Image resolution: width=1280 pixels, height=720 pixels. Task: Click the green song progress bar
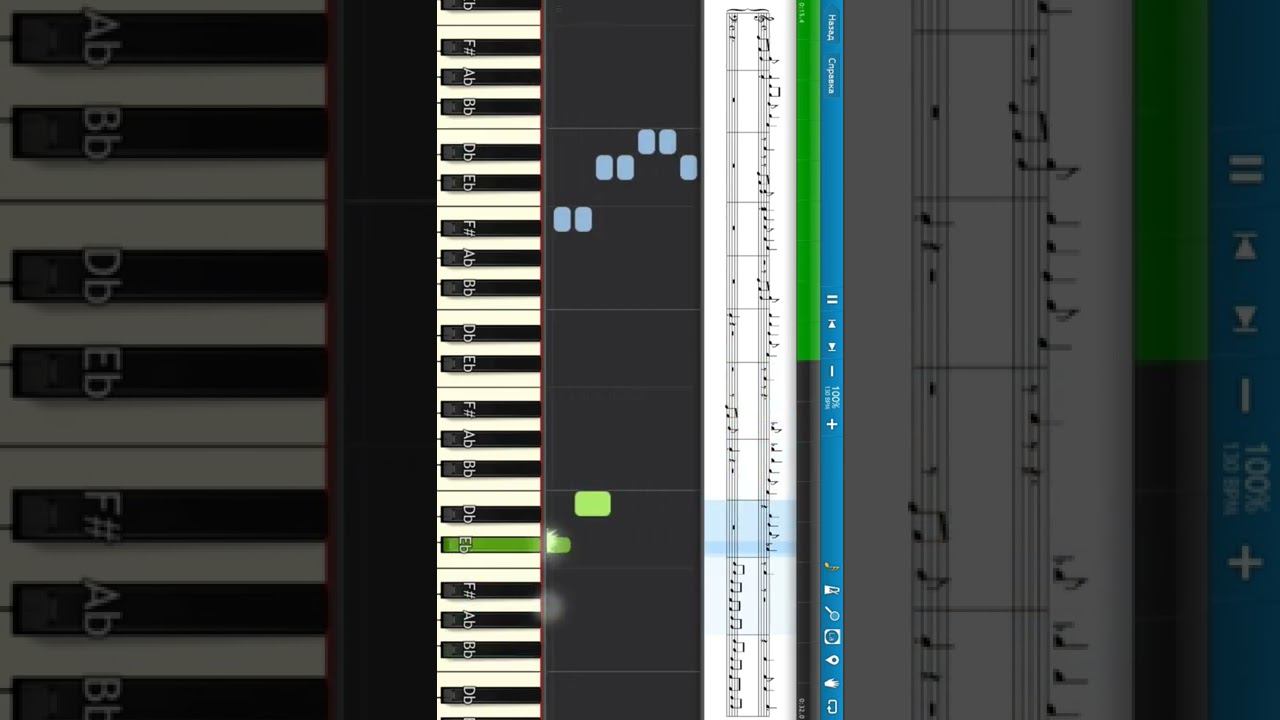(x=808, y=180)
